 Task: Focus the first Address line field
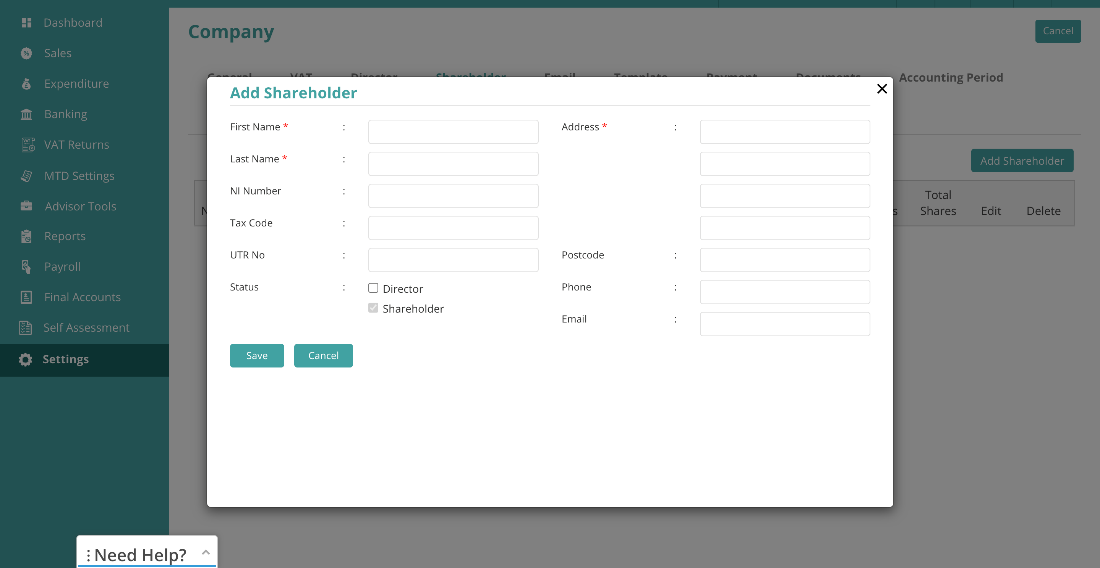click(x=785, y=132)
